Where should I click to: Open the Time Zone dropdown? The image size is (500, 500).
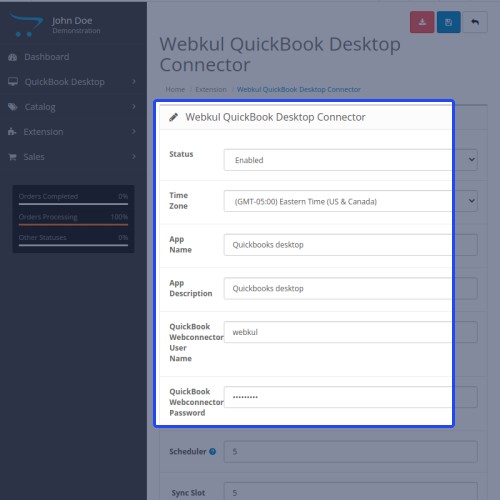350,201
